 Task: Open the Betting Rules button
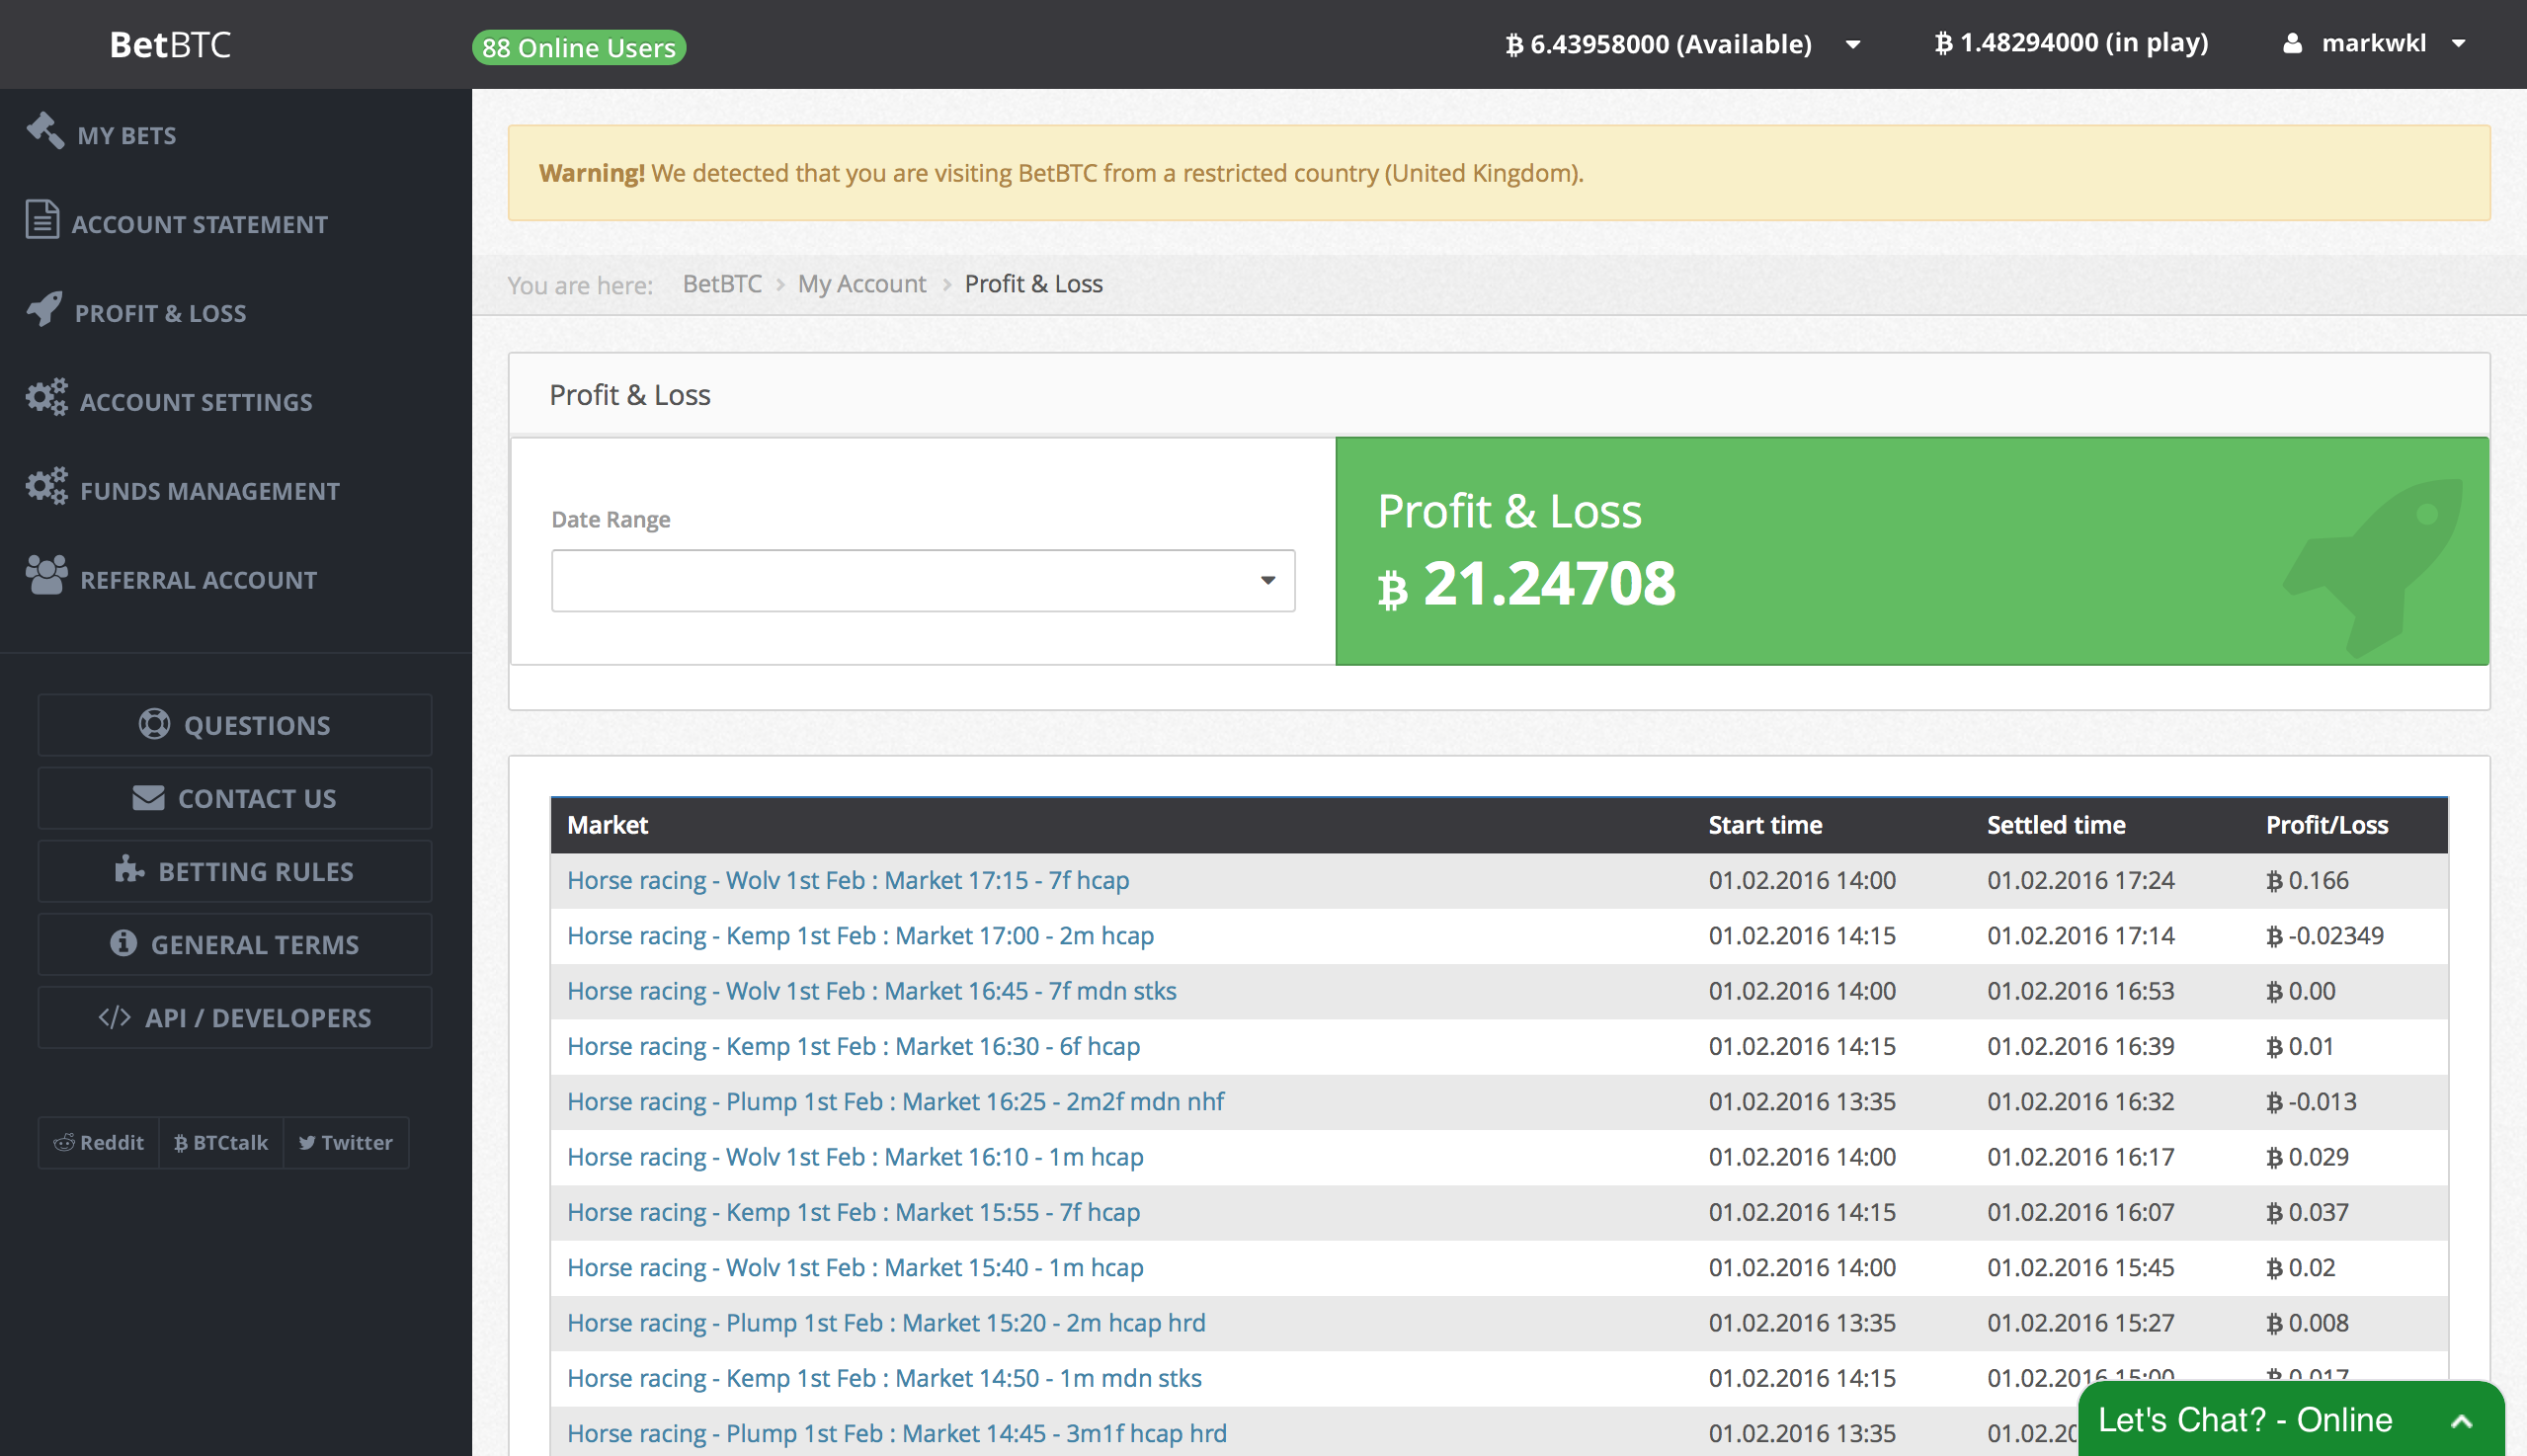(x=235, y=871)
